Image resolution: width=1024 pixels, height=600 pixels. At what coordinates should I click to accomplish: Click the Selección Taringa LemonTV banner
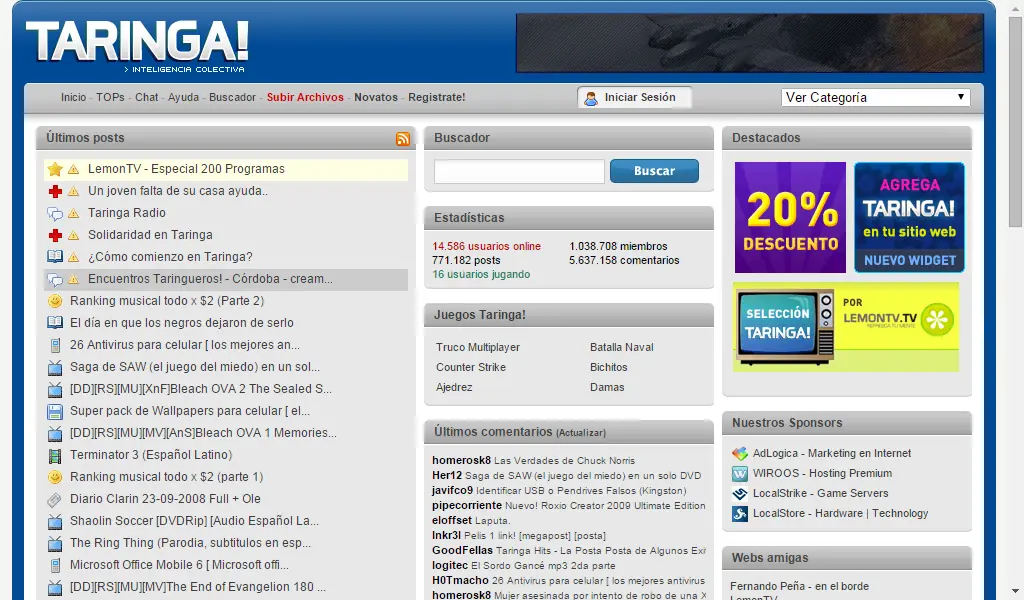[x=846, y=327]
